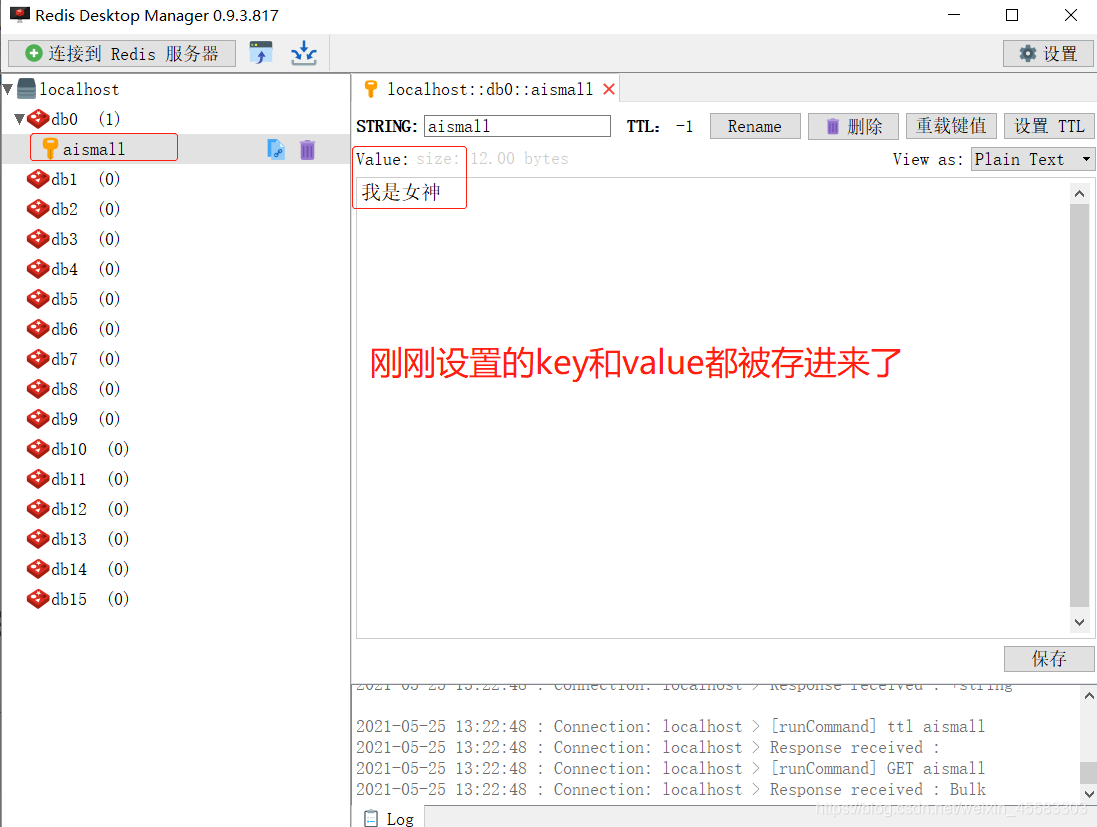The image size is (1097, 827).
Task: Click the Rename button
Action: (x=755, y=127)
